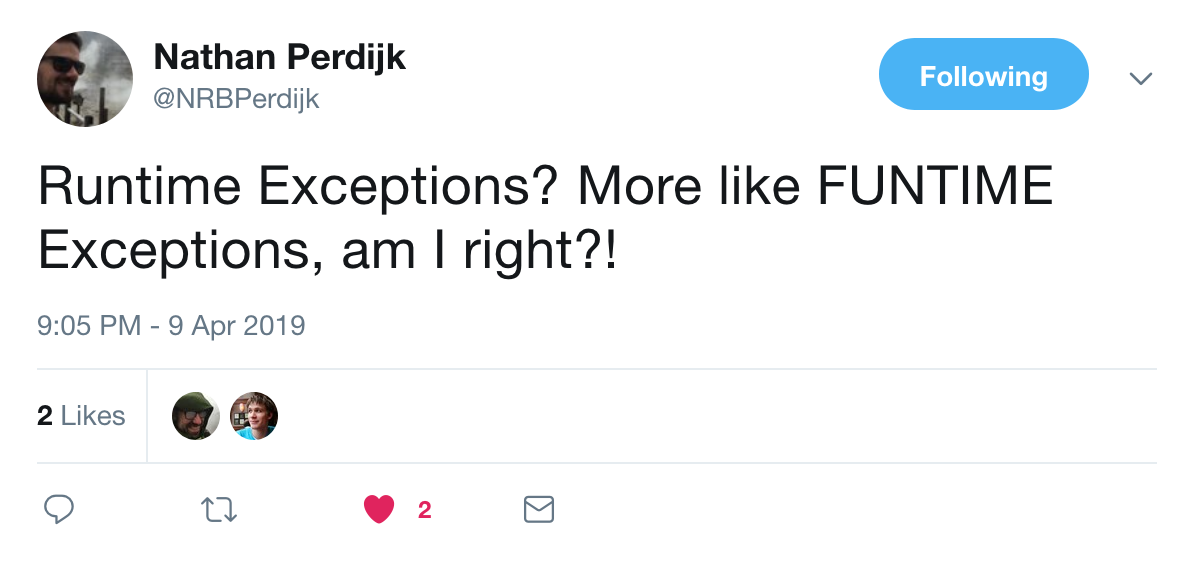Unlike the tweet via the red heart
The height and width of the screenshot is (564, 1184).
(379, 510)
